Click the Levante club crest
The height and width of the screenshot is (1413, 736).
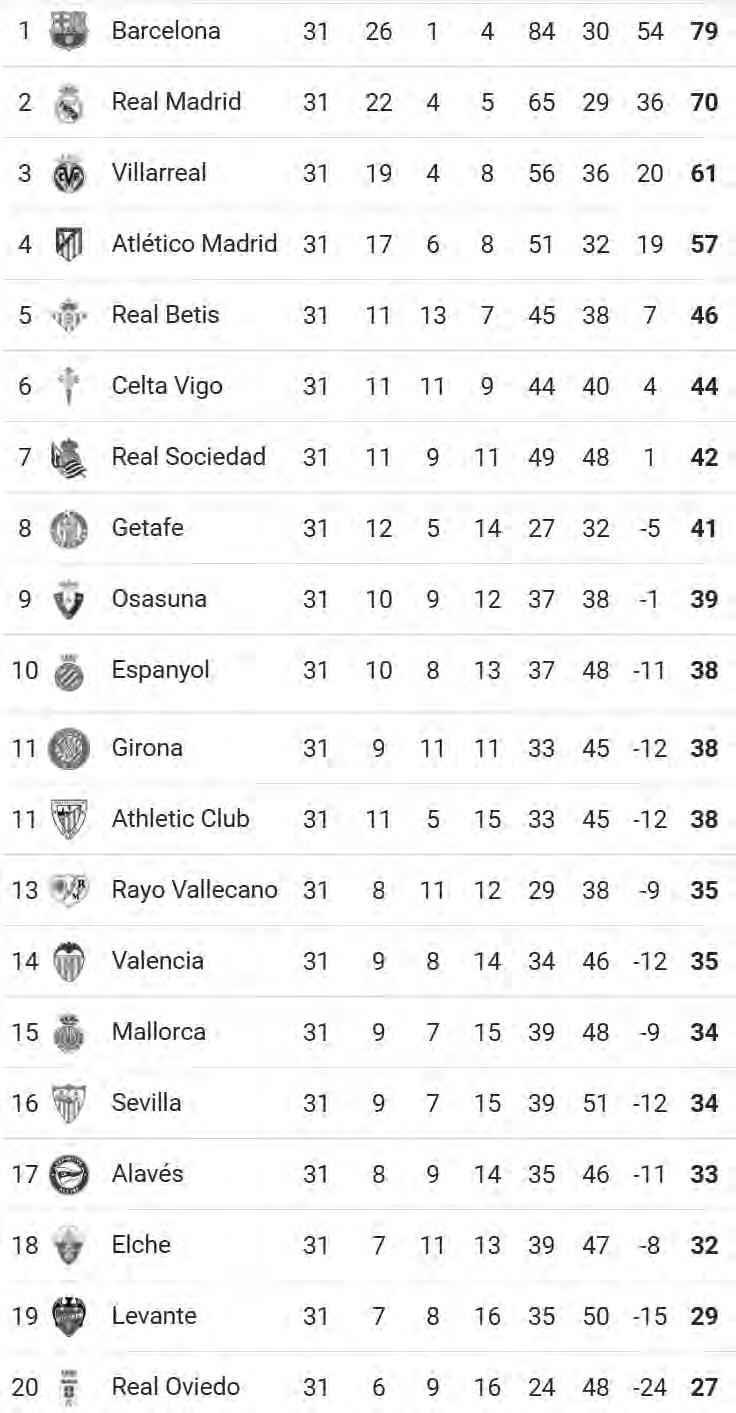click(x=69, y=1316)
